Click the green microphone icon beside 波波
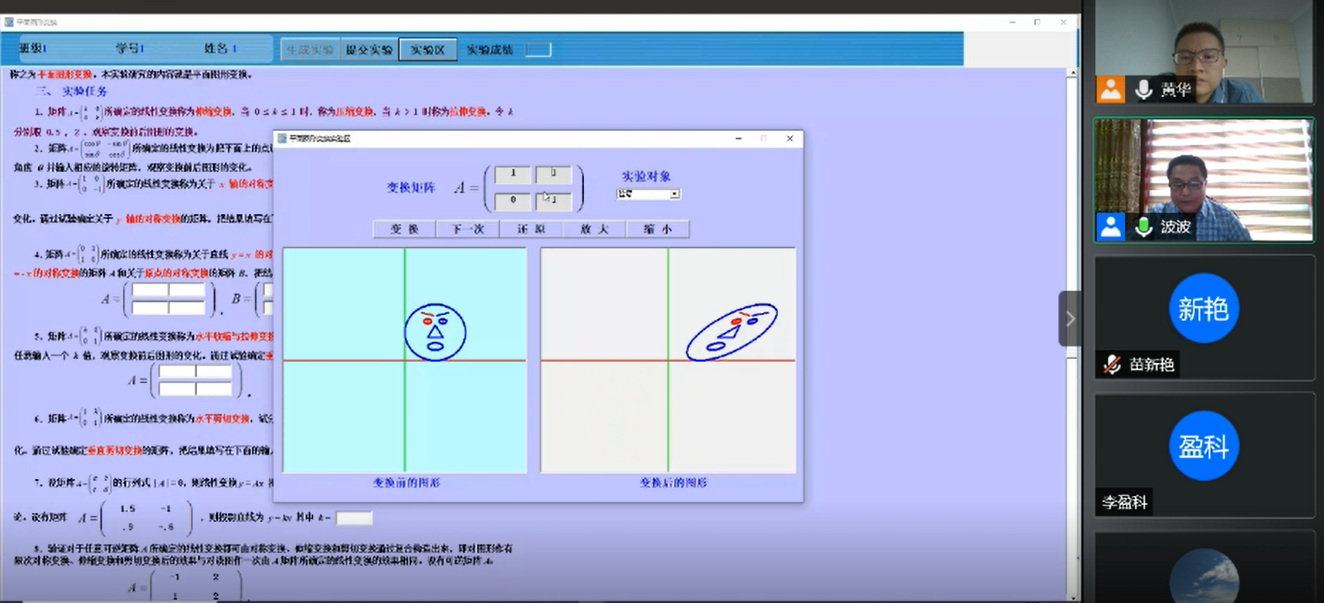 pyautogui.click(x=1144, y=227)
